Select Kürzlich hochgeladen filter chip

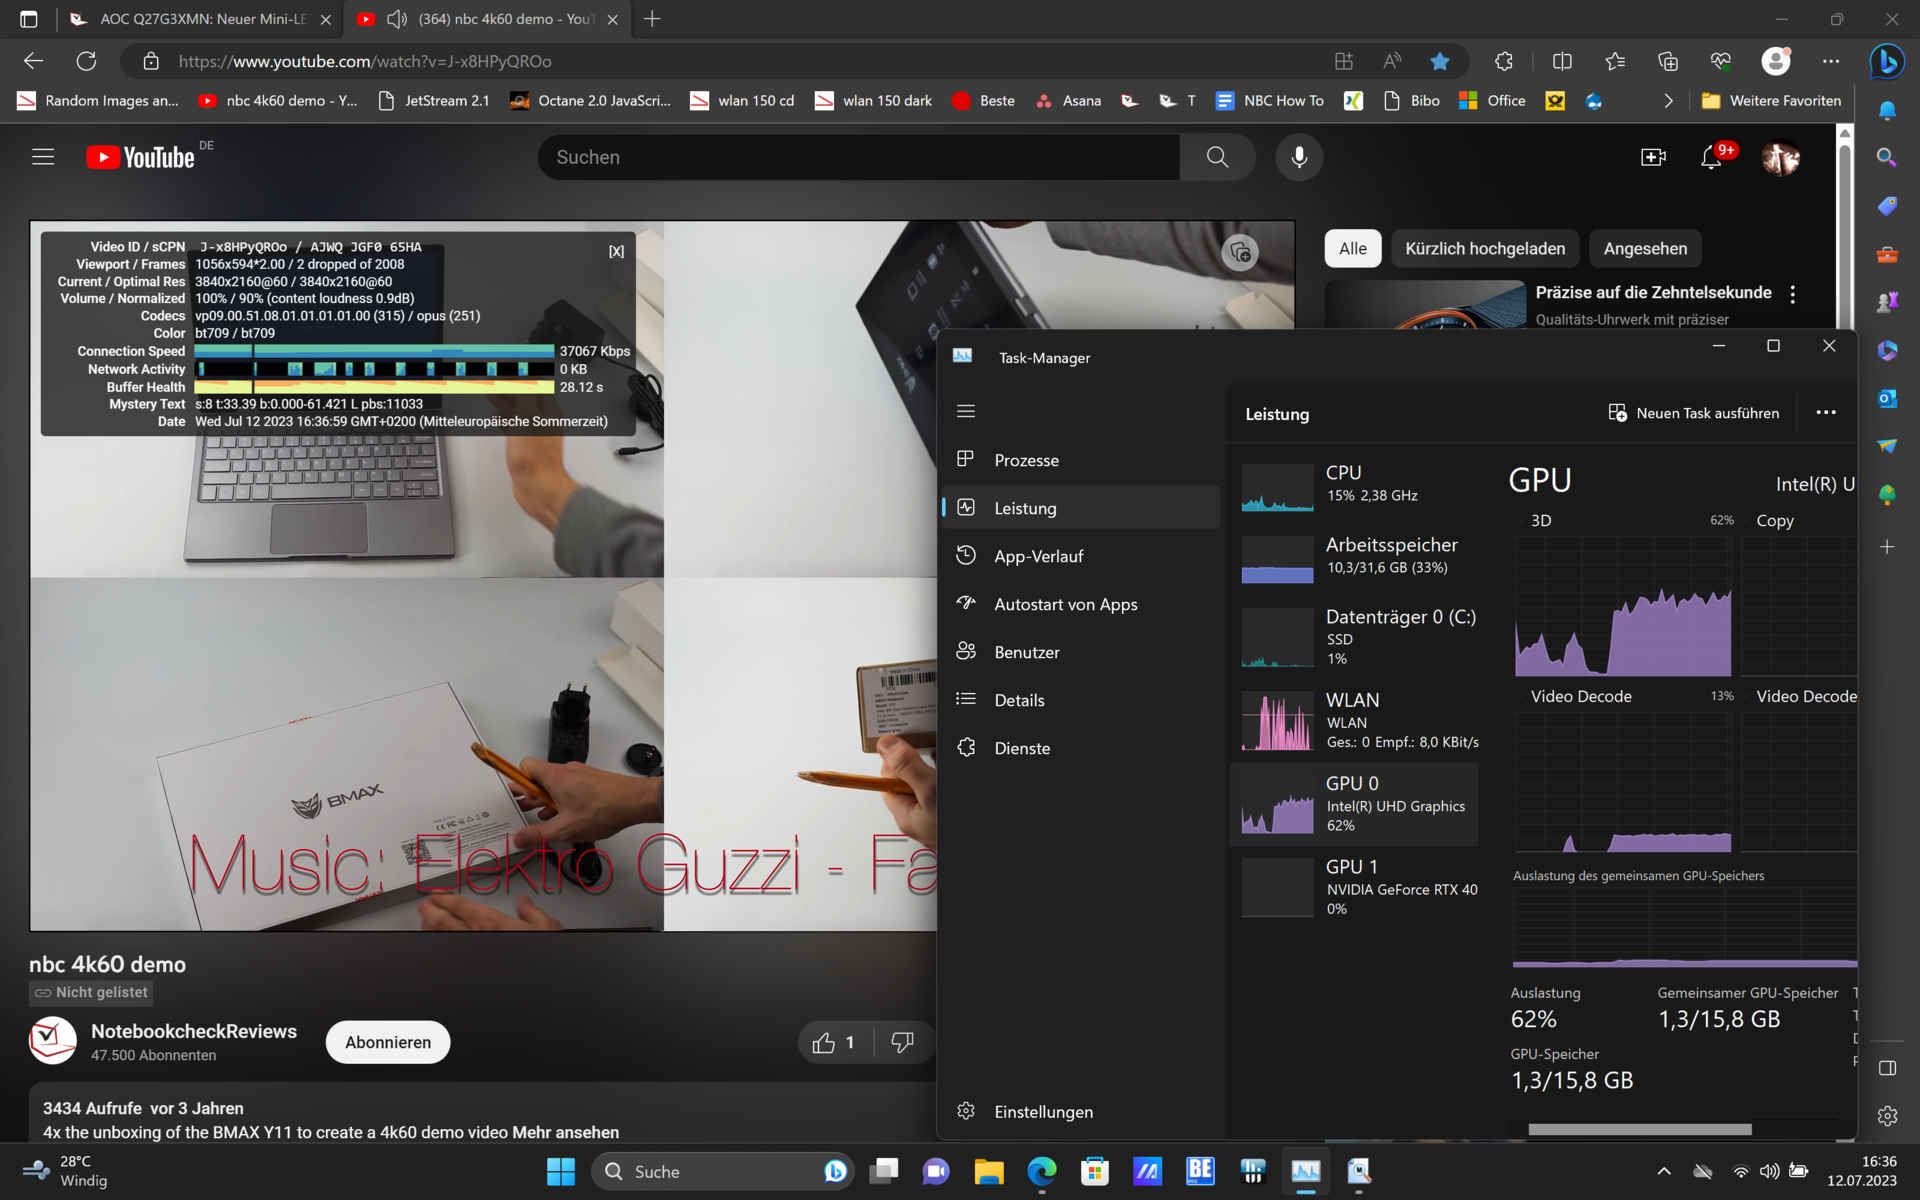[x=1485, y=249]
